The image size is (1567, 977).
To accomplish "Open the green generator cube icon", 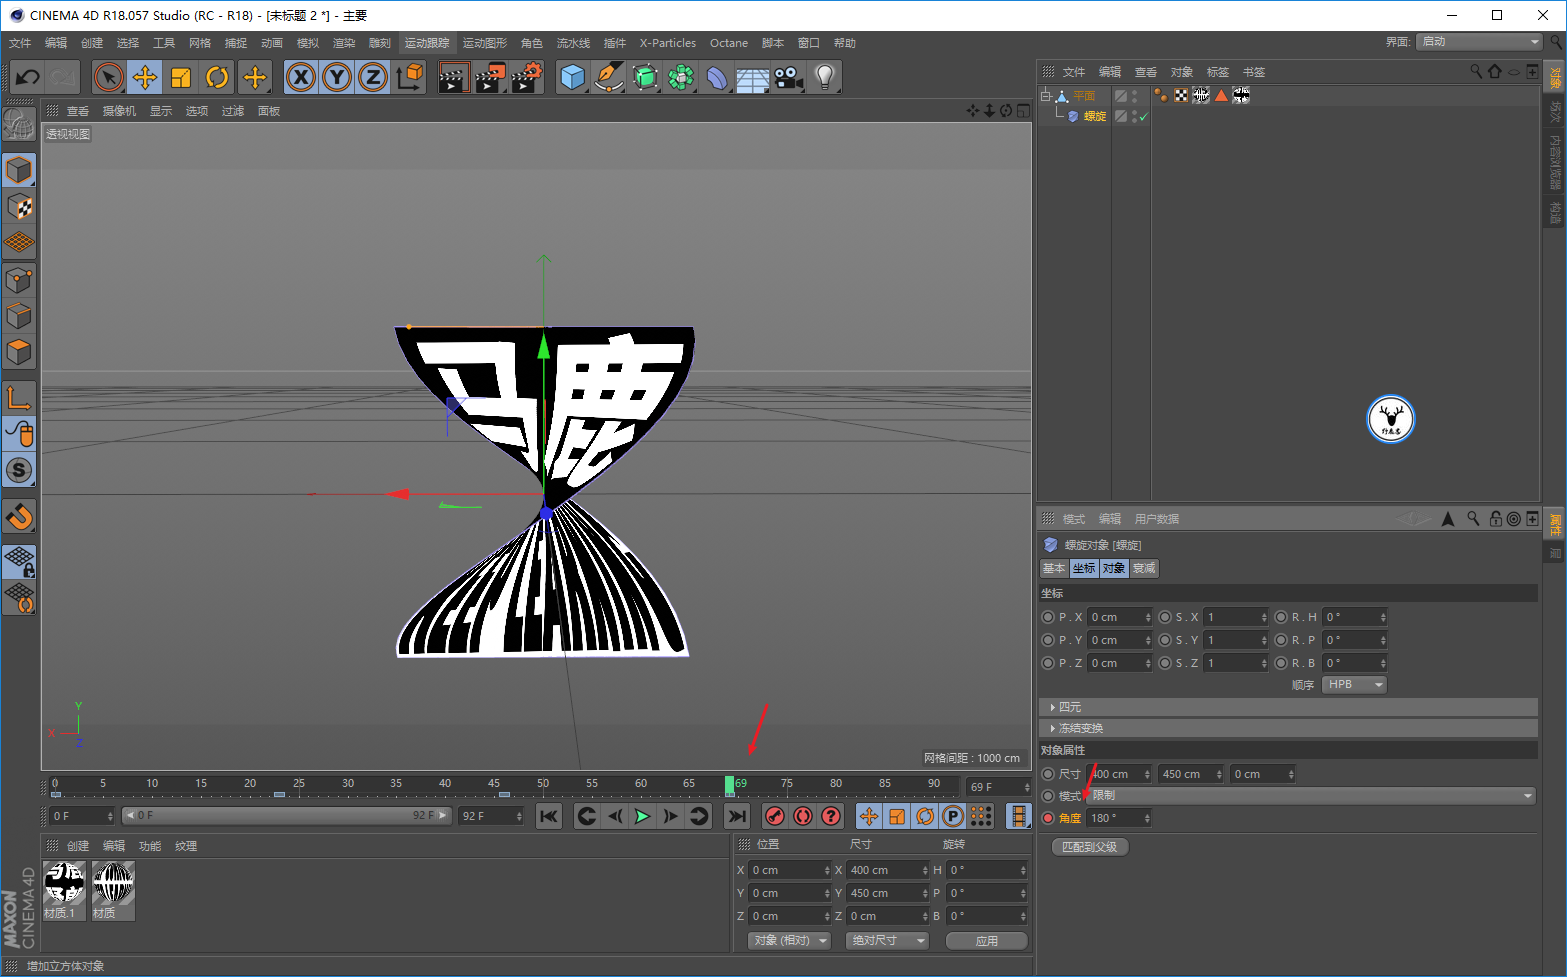I will click(x=645, y=77).
